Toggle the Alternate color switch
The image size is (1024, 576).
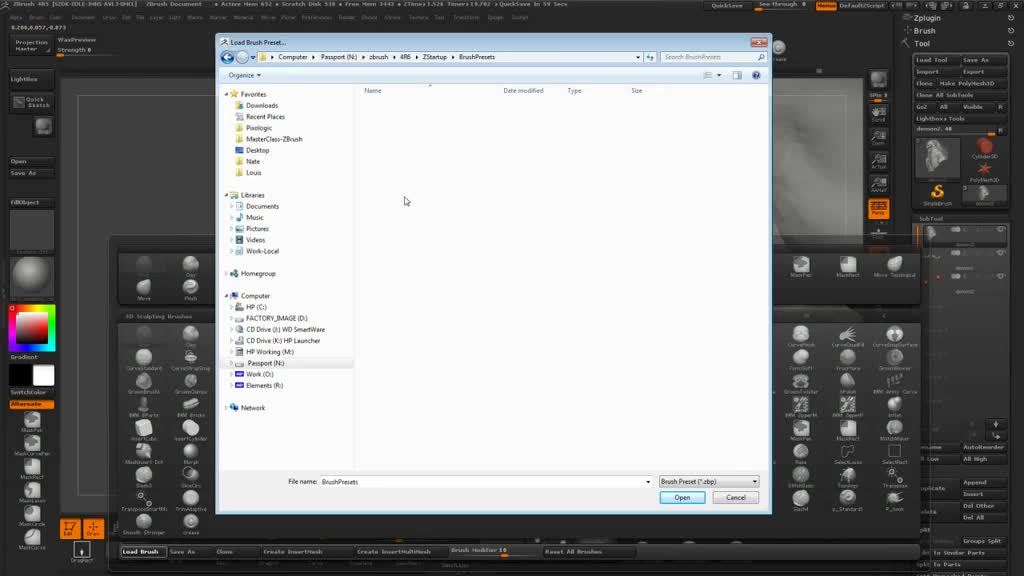tap(31, 404)
